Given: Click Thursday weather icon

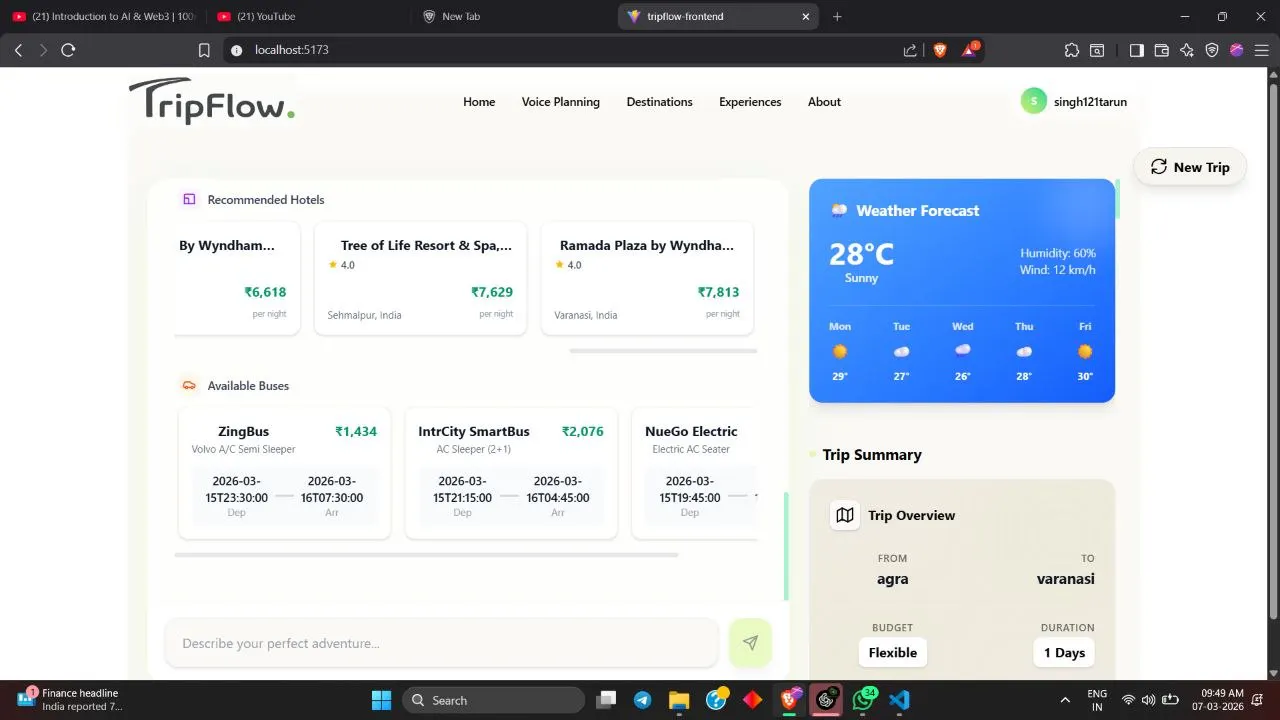Looking at the screenshot, I should 1024,352.
